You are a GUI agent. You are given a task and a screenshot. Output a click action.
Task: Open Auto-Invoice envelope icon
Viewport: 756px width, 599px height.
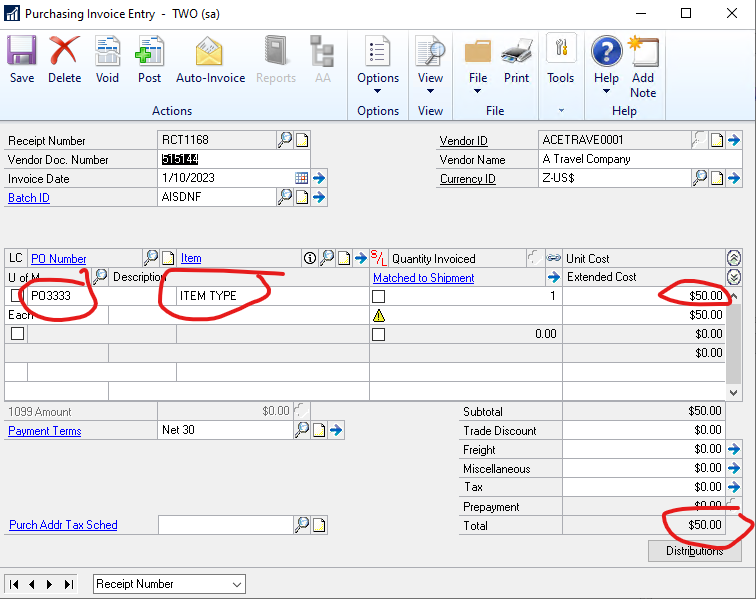tap(209, 51)
